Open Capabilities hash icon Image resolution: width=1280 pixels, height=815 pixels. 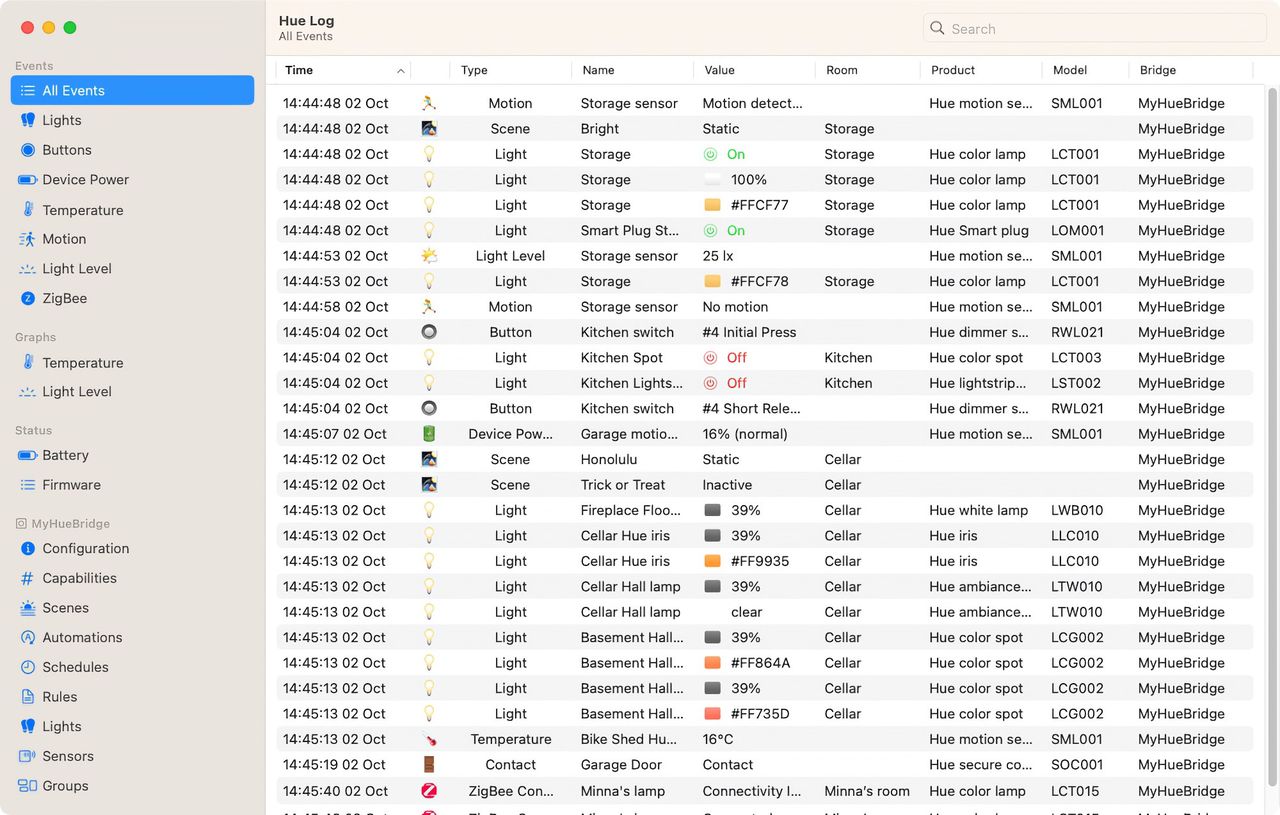pyautogui.click(x=28, y=578)
